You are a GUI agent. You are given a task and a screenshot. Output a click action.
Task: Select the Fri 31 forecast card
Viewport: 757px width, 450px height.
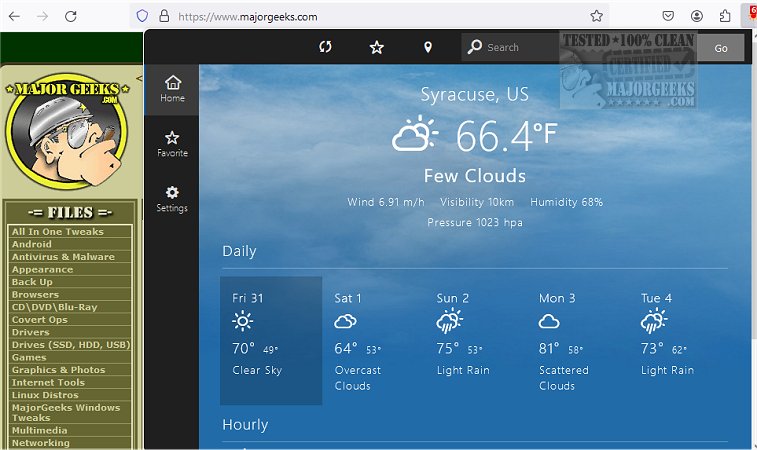click(x=271, y=340)
